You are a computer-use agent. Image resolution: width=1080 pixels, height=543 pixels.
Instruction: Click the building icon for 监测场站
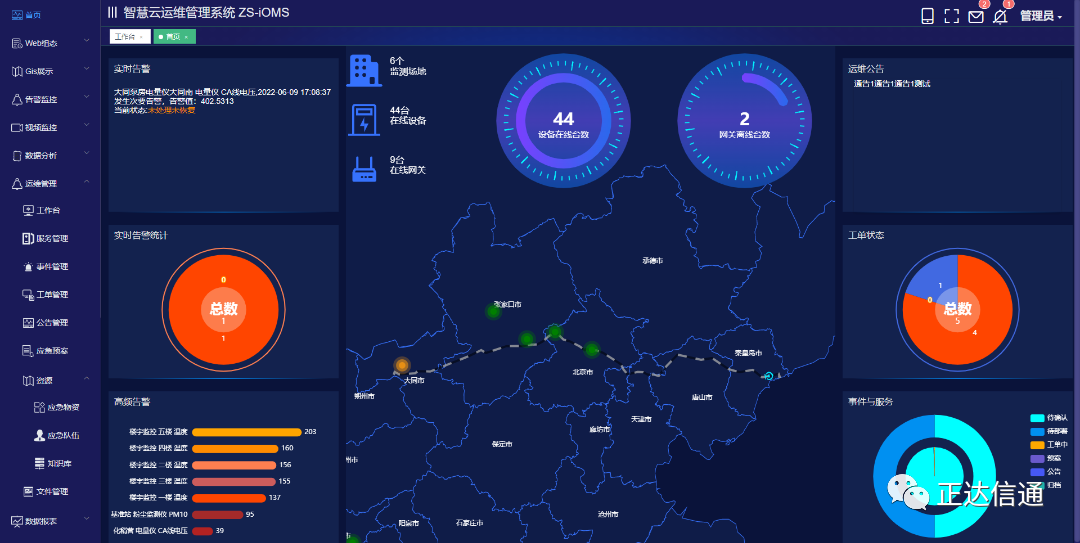(x=364, y=70)
